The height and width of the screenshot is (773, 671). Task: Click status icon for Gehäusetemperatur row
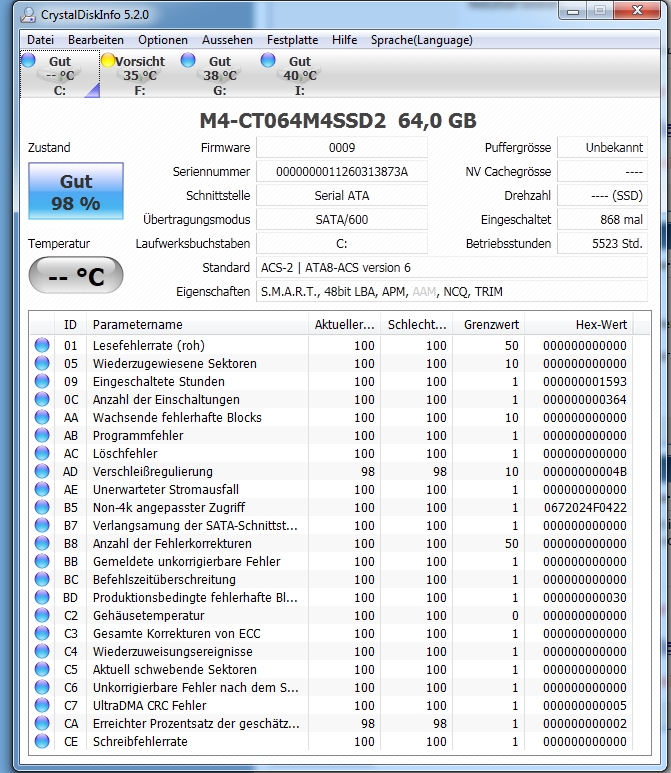(x=42, y=615)
